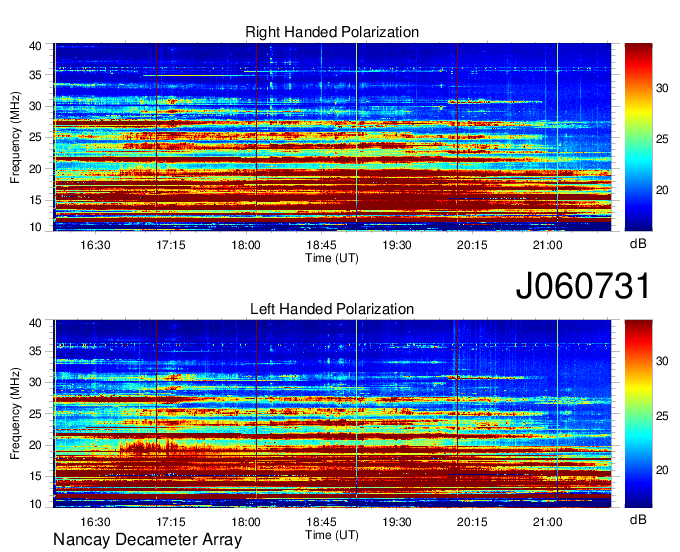Click 'Time (UT)' label under bottom plot
Screen dimensions: 680x552
[332, 535]
